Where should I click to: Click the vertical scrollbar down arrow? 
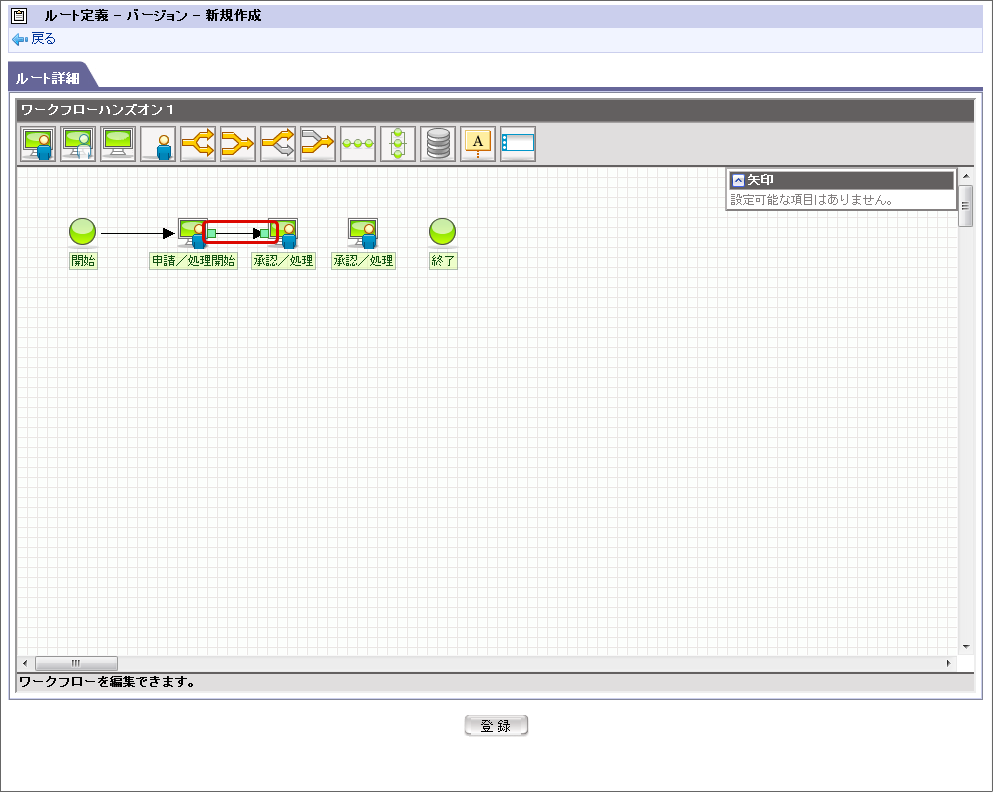point(966,647)
